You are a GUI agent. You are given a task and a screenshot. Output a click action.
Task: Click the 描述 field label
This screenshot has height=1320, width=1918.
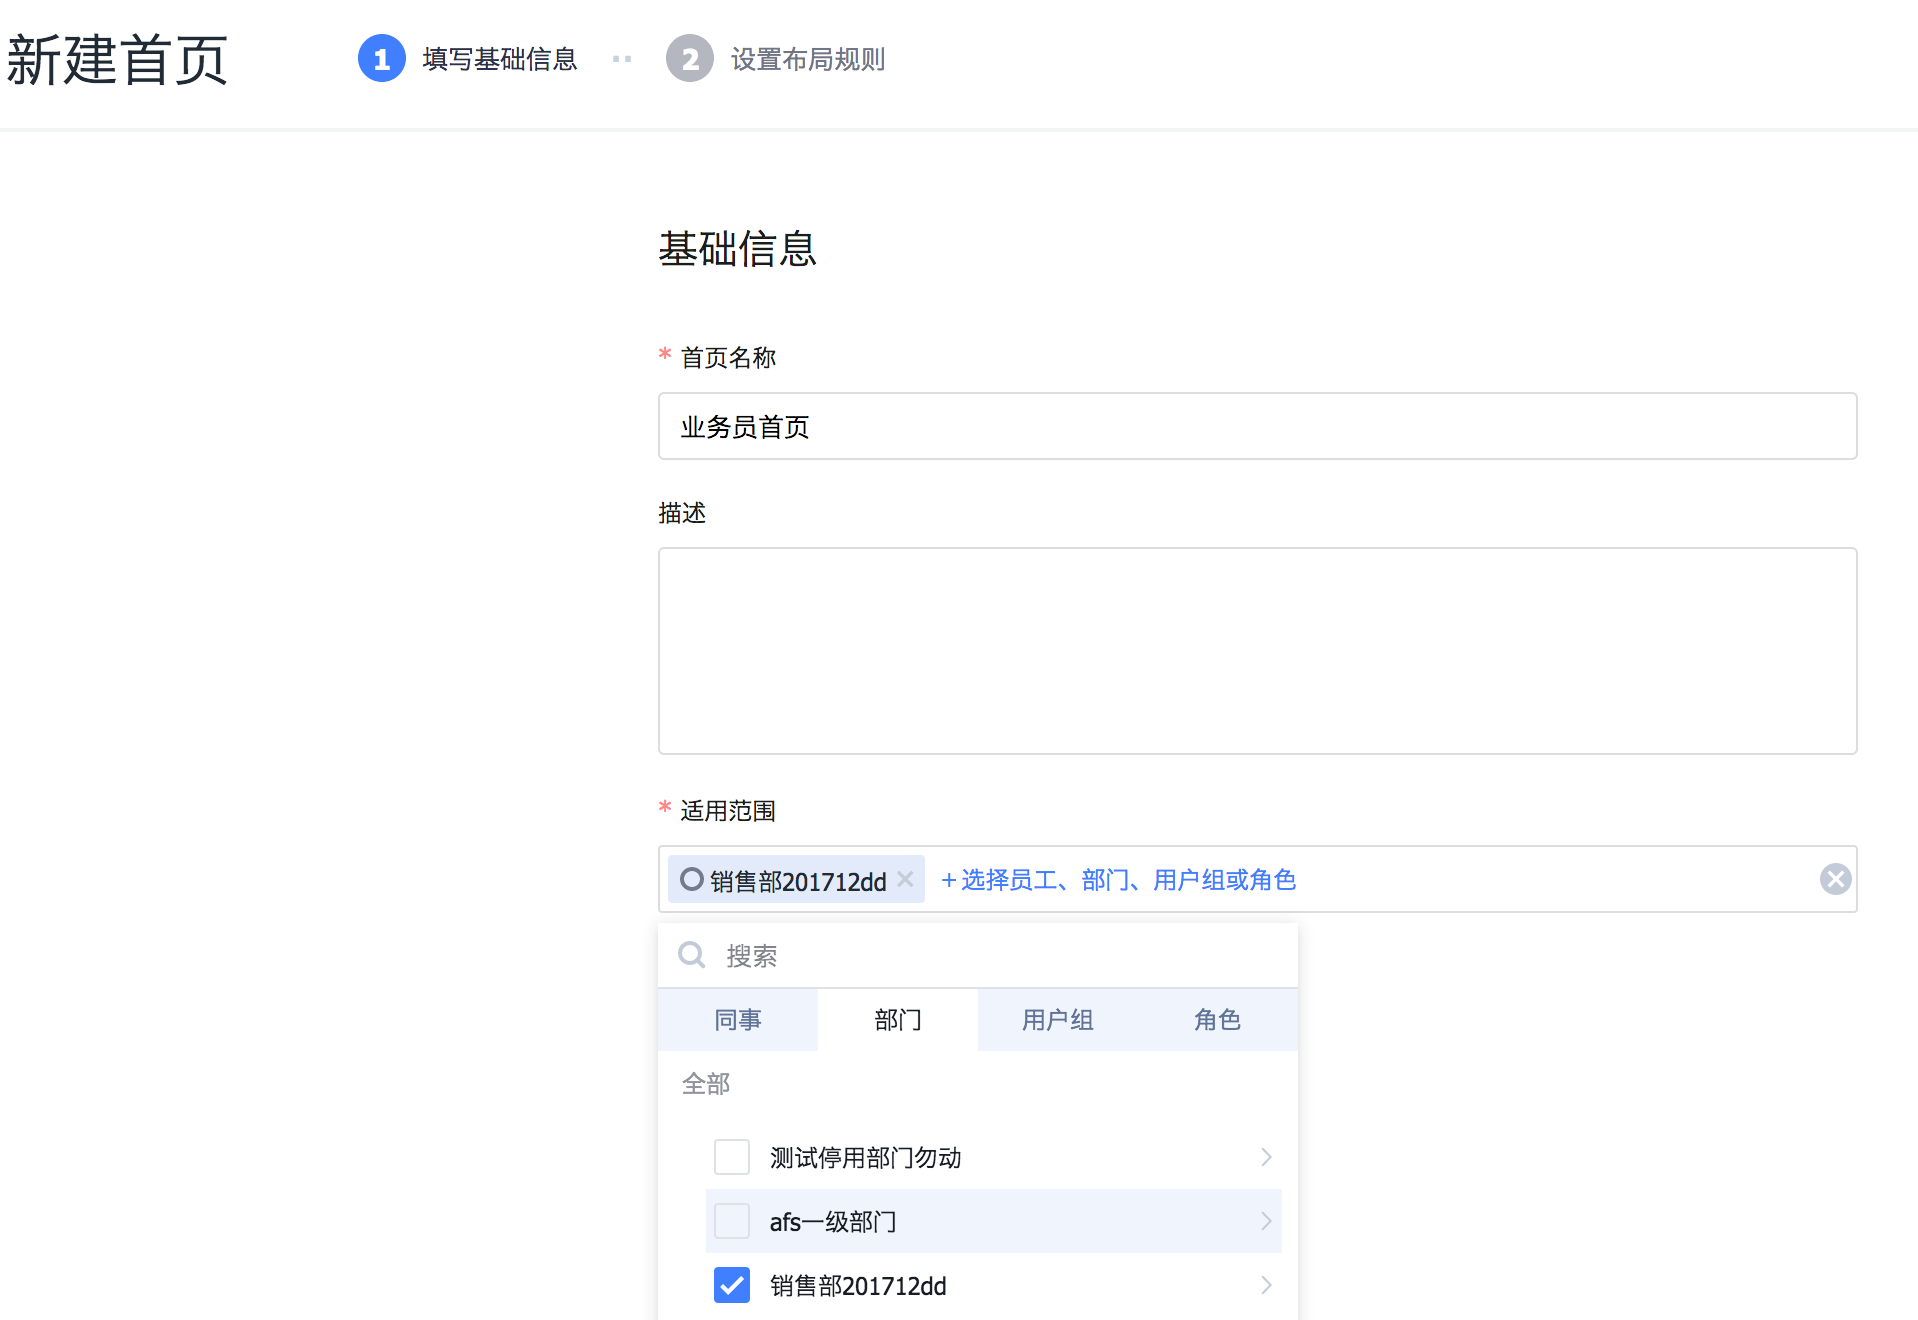[x=682, y=513]
